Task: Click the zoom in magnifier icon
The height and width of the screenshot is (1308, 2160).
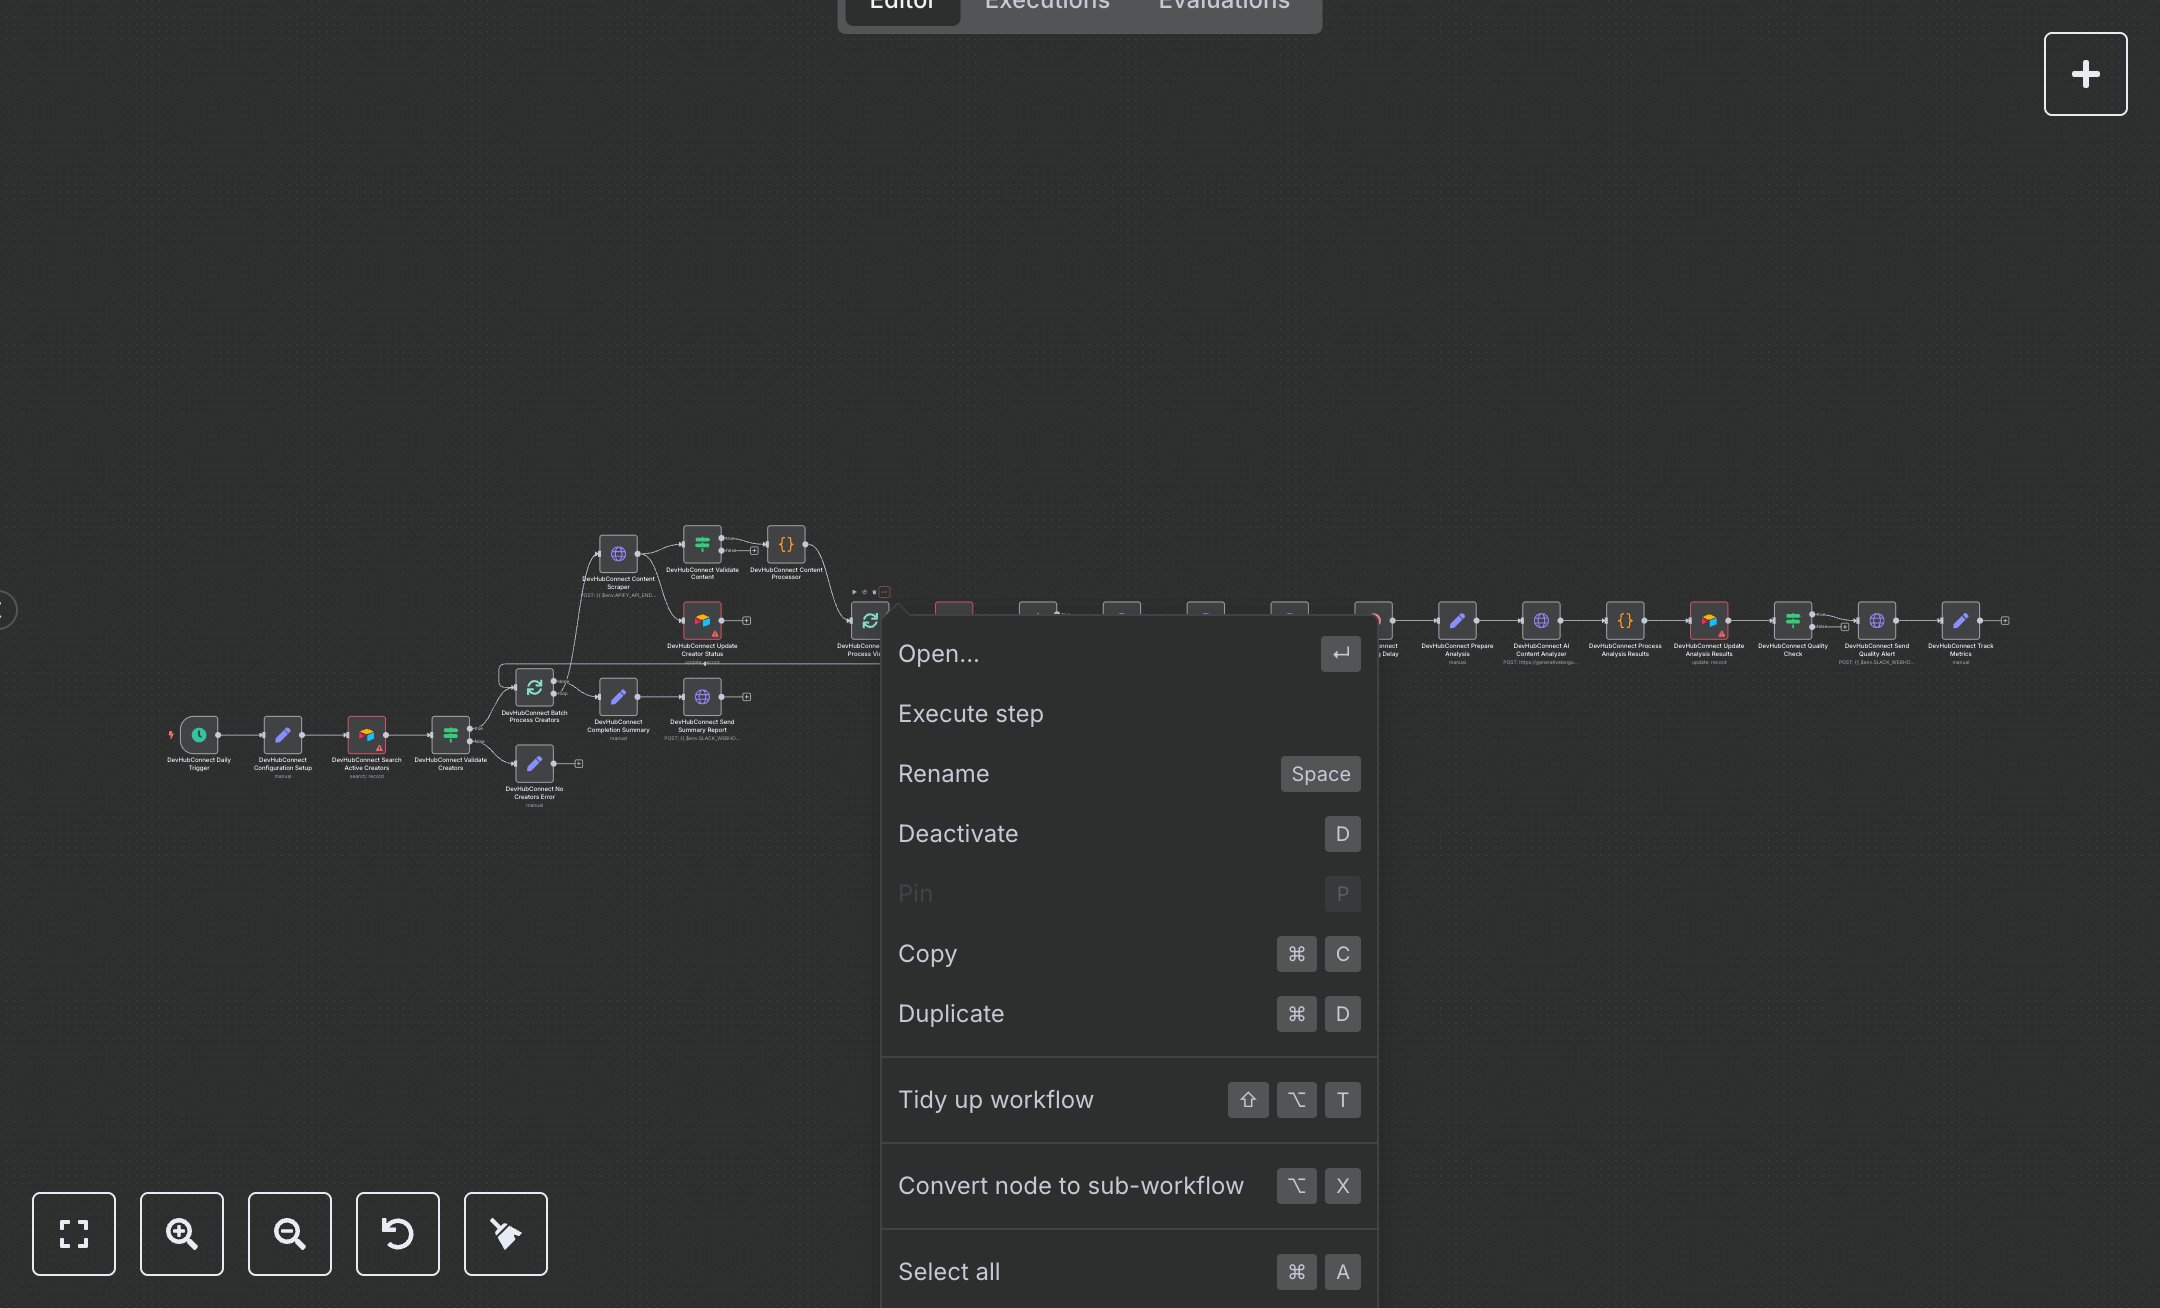Action: (x=182, y=1234)
